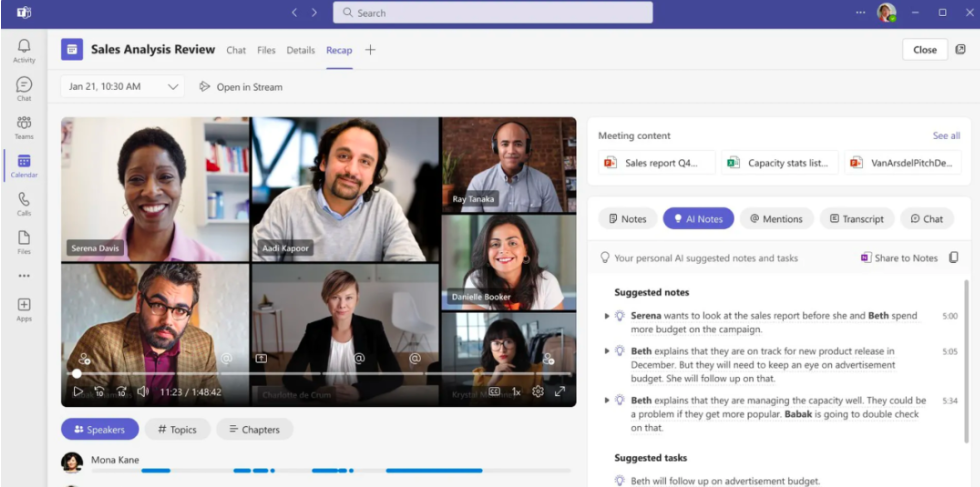The height and width of the screenshot is (487, 980).
Task: Expand the Serena sales report note
Action: tap(607, 316)
